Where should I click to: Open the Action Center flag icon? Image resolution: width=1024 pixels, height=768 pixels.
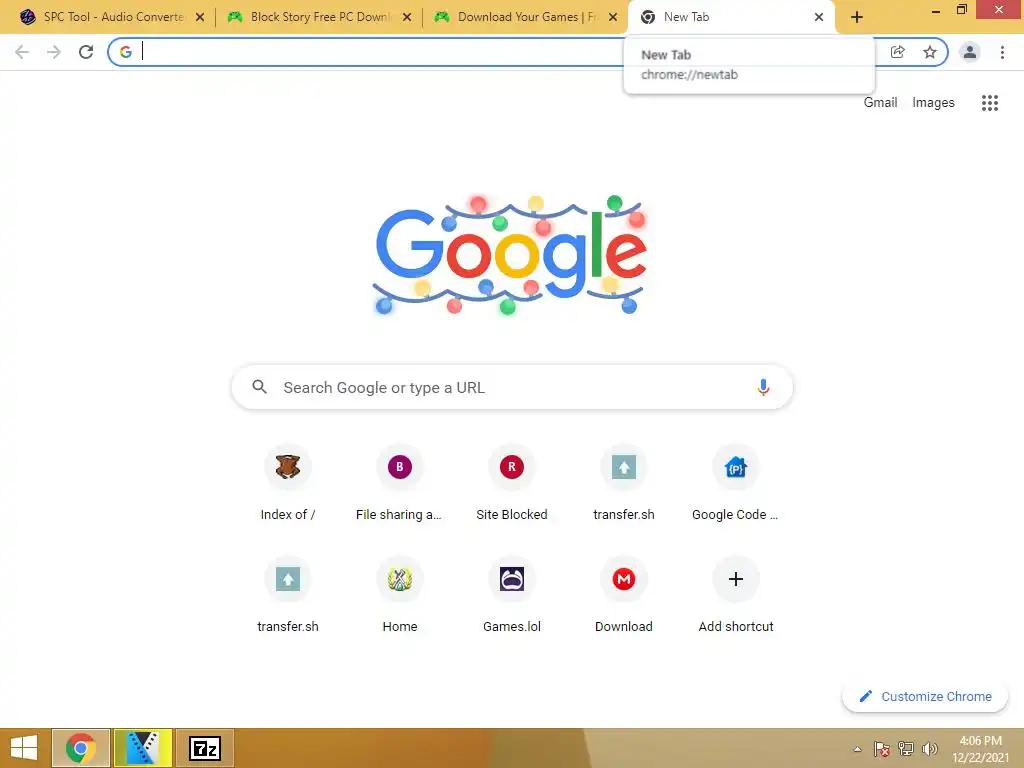point(882,749)
